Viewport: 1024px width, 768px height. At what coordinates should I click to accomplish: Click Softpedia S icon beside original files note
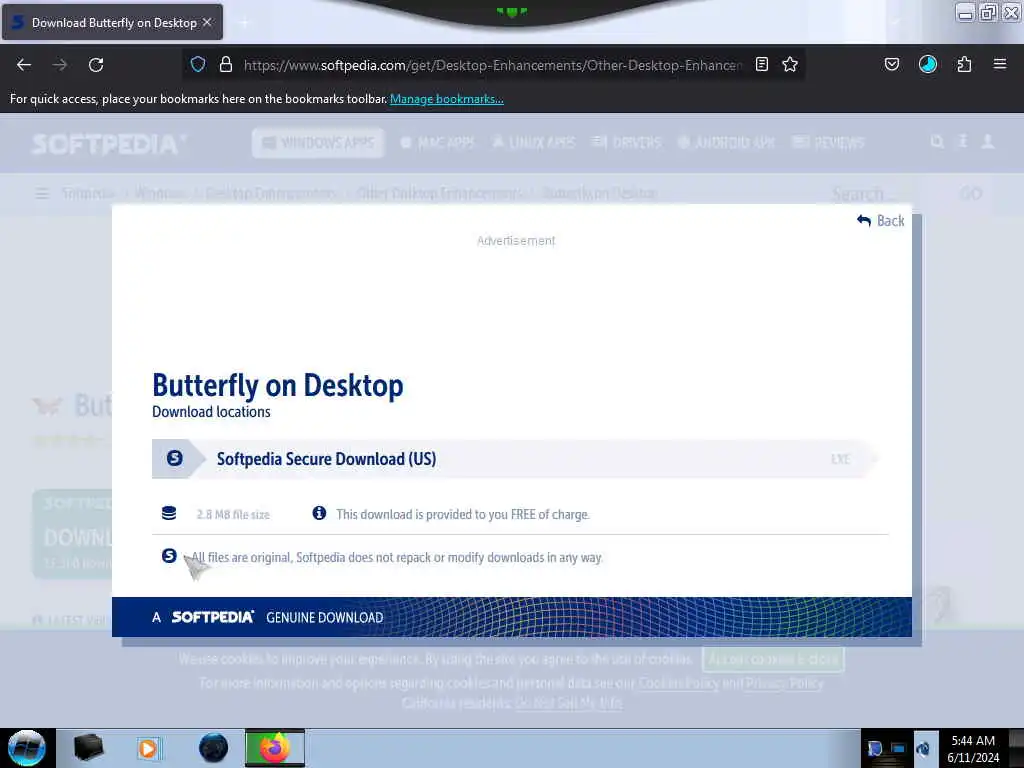click(169, 556)
